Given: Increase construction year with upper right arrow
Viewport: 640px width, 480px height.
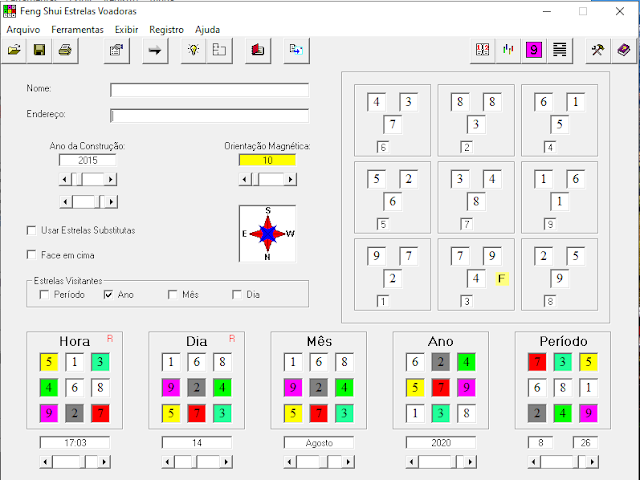Looking at the screenshot, I should click(x=111, y=179).
